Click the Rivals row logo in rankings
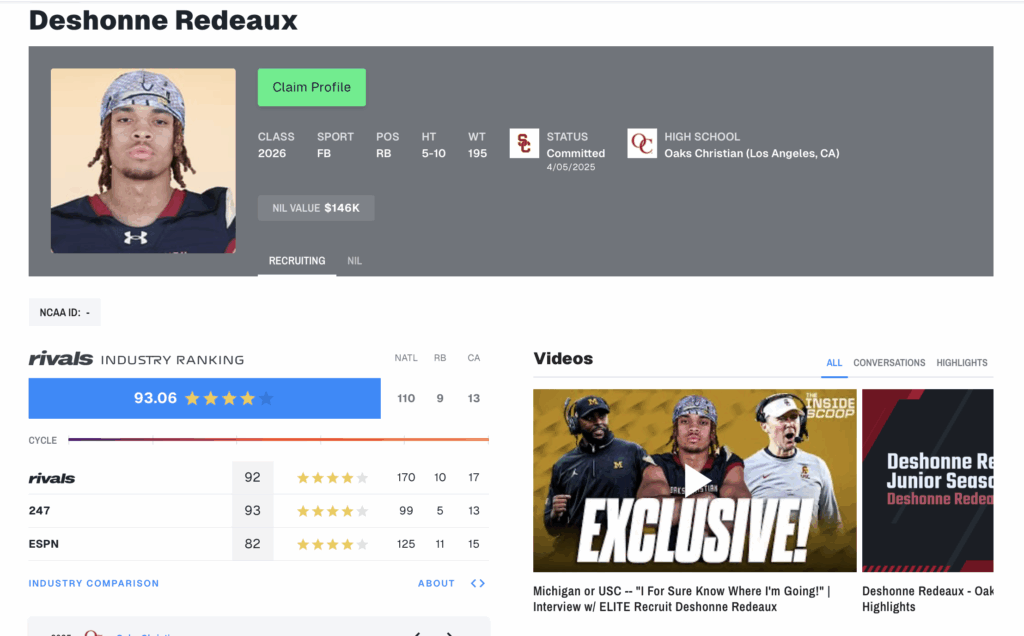The image size is (1024, 636). [x=52, y=478]
